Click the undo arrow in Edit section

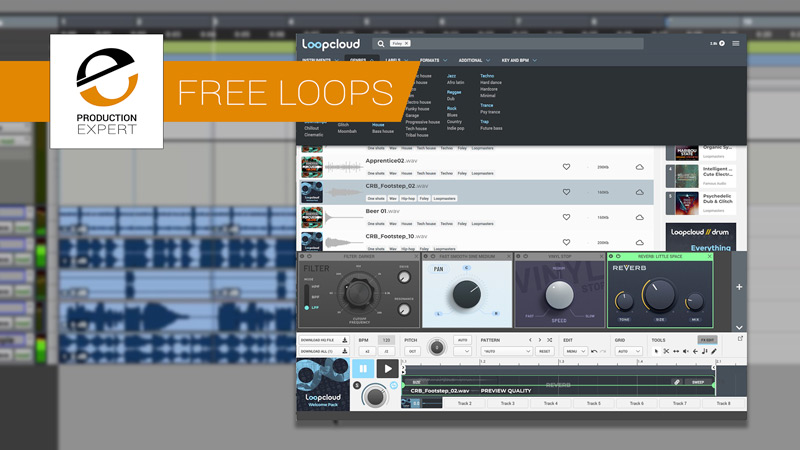(x=594, y=351)
